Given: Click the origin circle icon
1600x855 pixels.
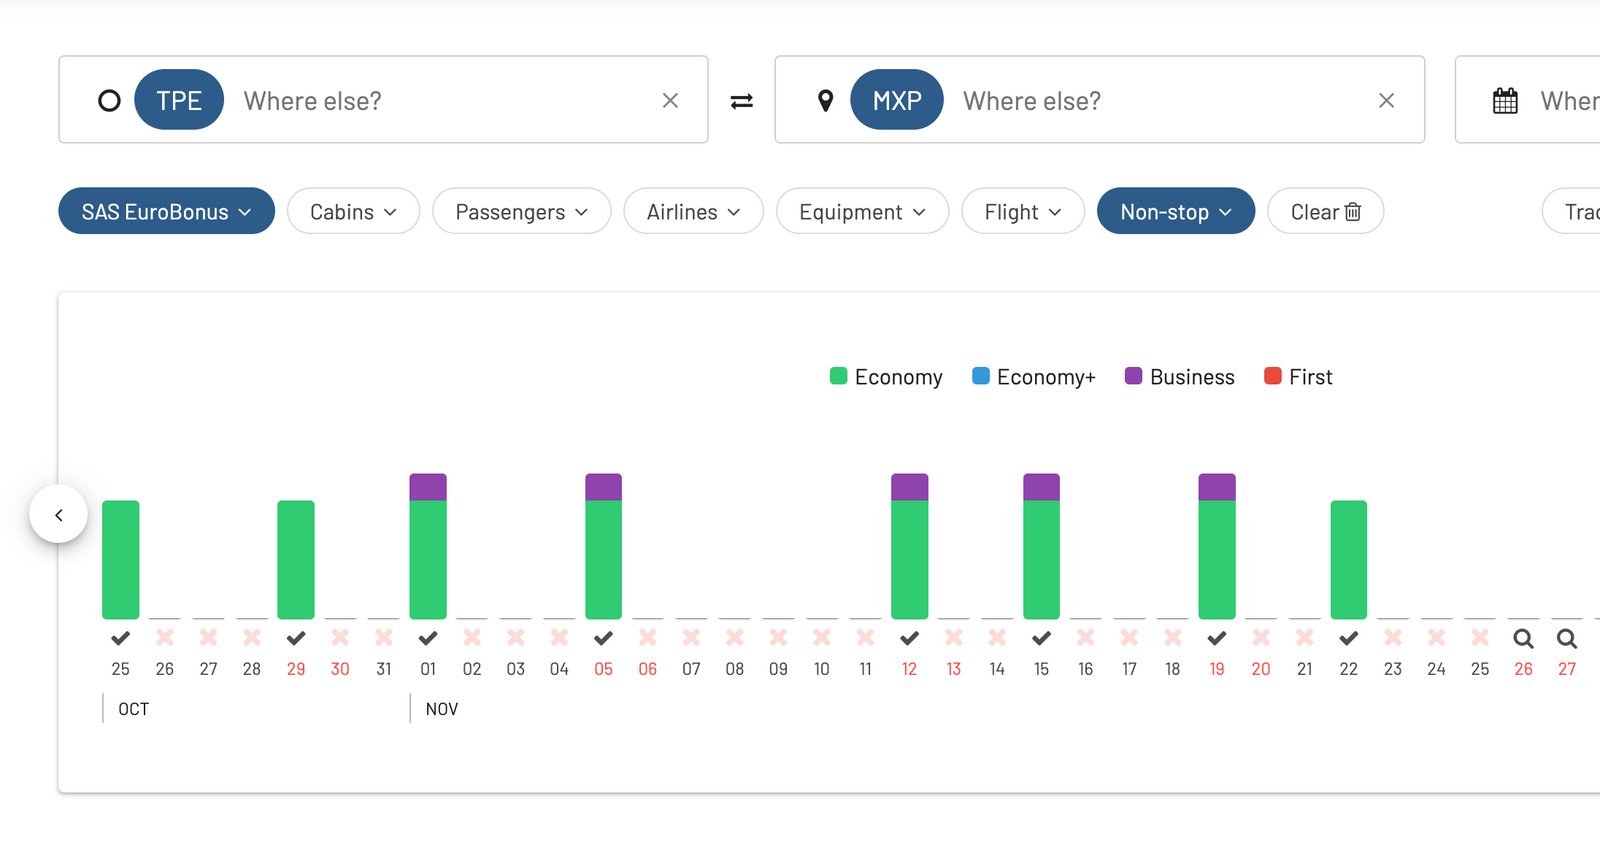Looking at the screenshot, I should click(109, 101).
